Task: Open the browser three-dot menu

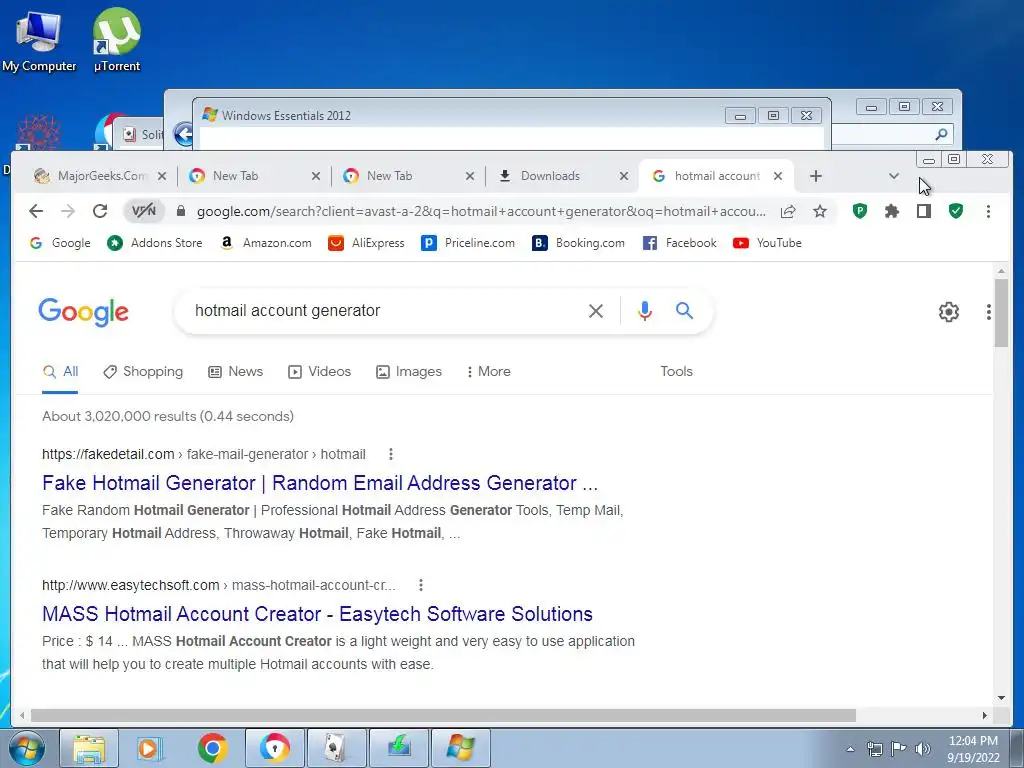Action: [988, 211]
